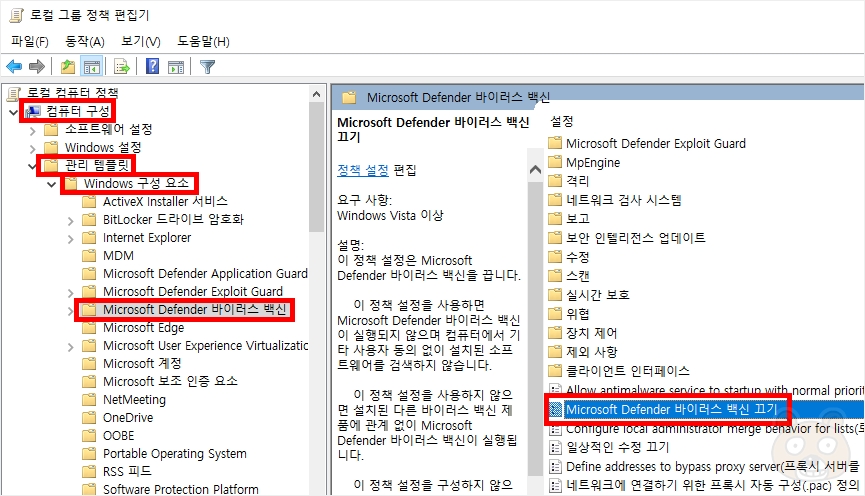This screenshot has height=496, width=865.
Task: Select Portable Operating System folder
Action: click(x=174, y=454)
